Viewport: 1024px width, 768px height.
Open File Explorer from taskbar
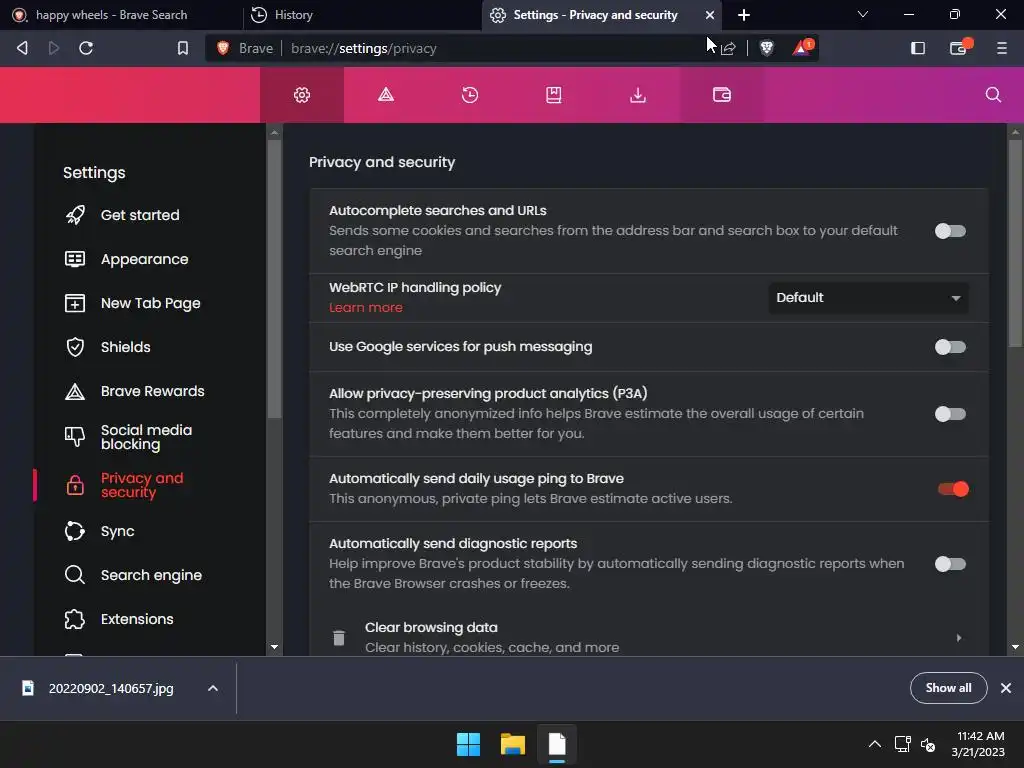click(513, 744)
